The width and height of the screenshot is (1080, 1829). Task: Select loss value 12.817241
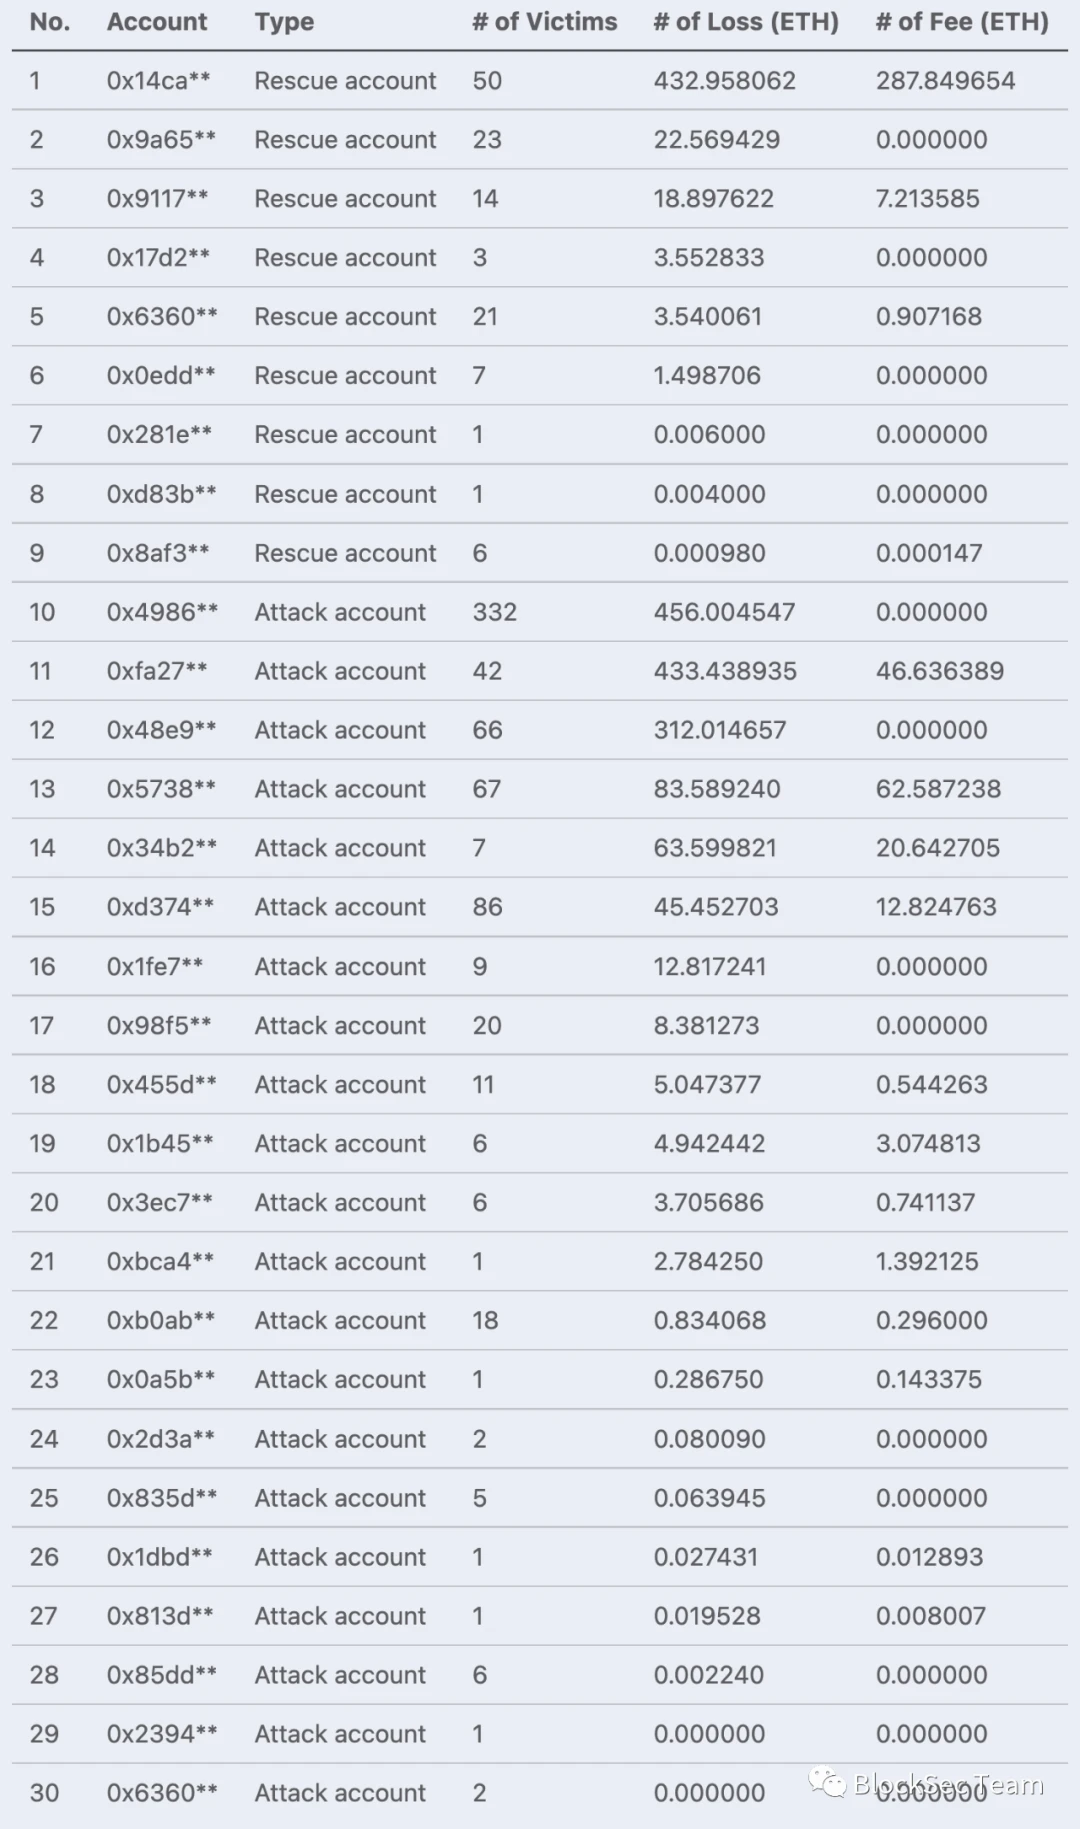(x=710, y=967)
